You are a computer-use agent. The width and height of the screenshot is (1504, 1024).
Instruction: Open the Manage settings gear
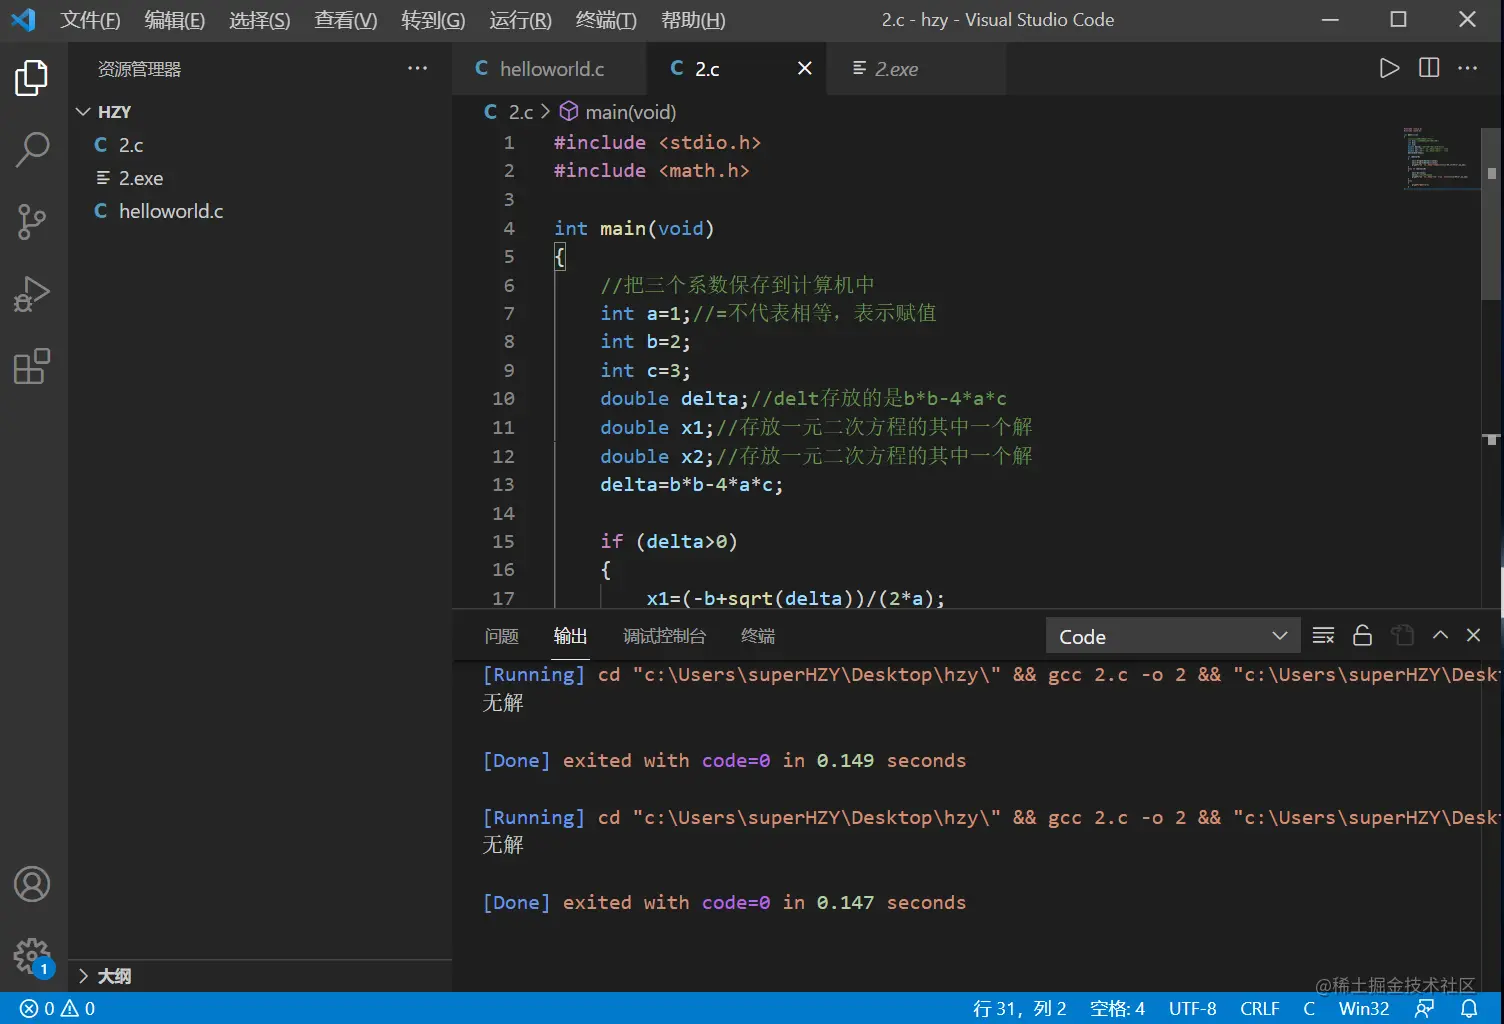pos(32,956)
